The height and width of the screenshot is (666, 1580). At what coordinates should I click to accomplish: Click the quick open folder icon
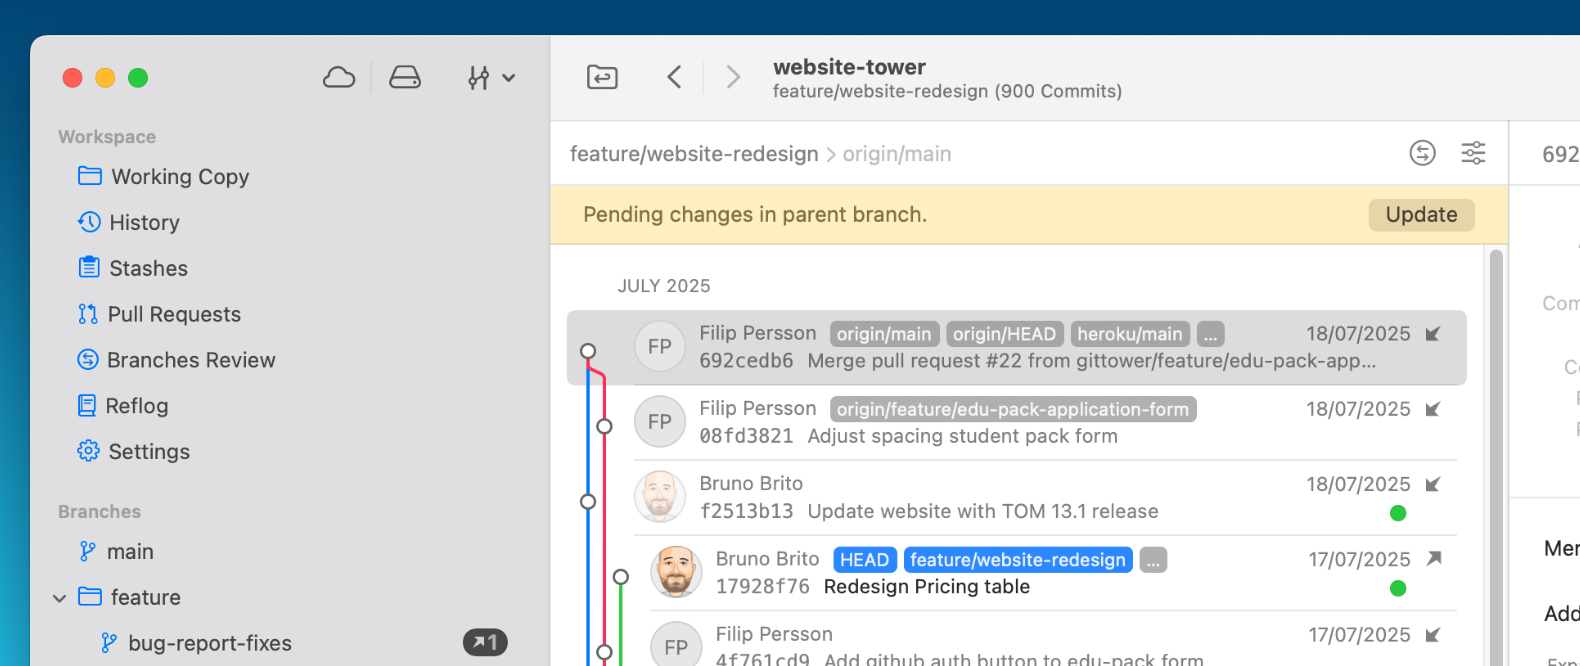[x=602, y=77]
